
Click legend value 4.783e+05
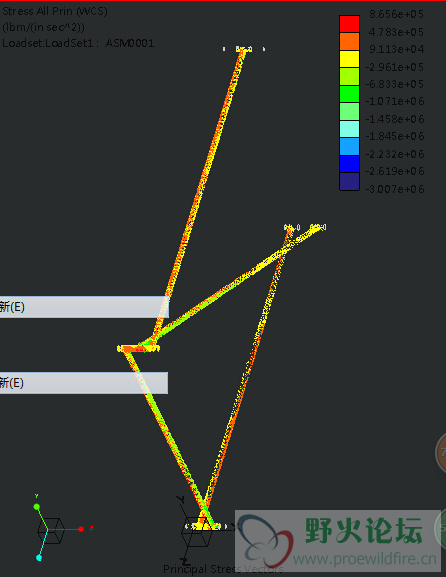click(x=396, y=32)
